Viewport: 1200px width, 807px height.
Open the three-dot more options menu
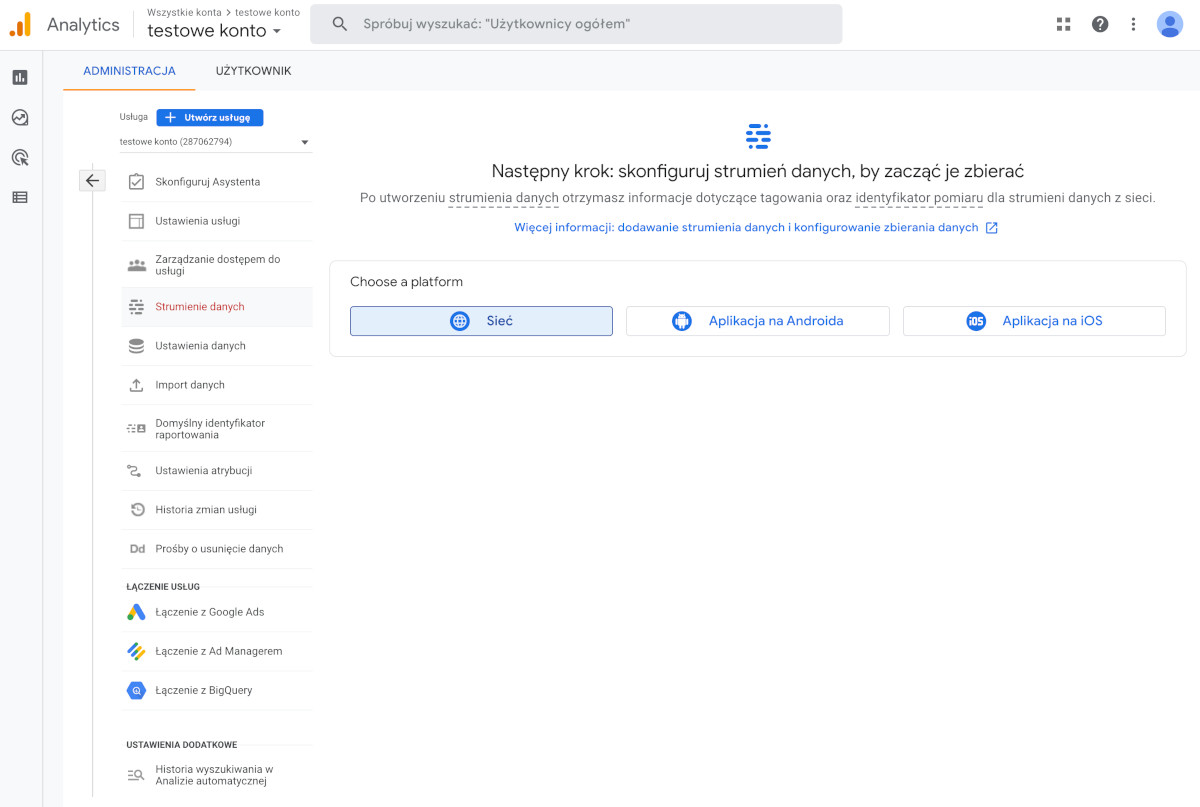1133,24
